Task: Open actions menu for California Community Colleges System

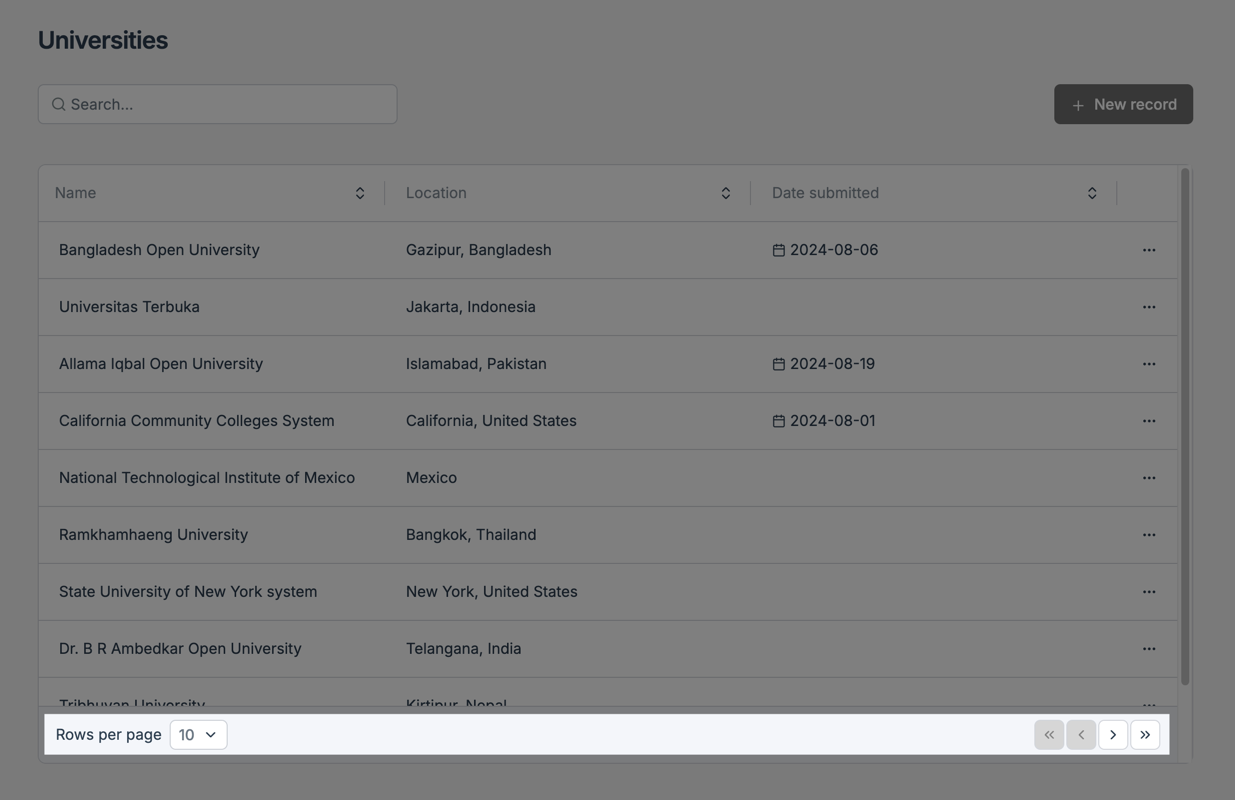Action: point(1148,421)
